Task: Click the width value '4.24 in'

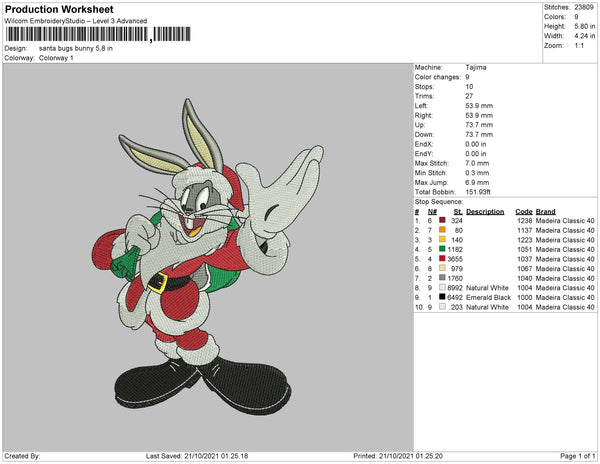Action: coord(585,36)
